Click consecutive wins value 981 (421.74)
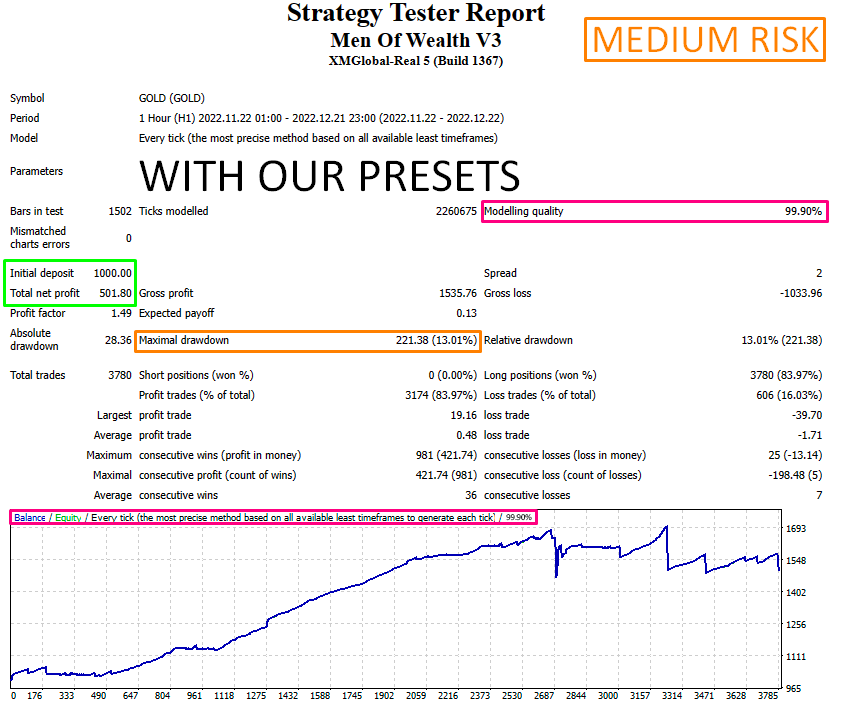Viewport: 844px width, 710px height. point(446,455)
